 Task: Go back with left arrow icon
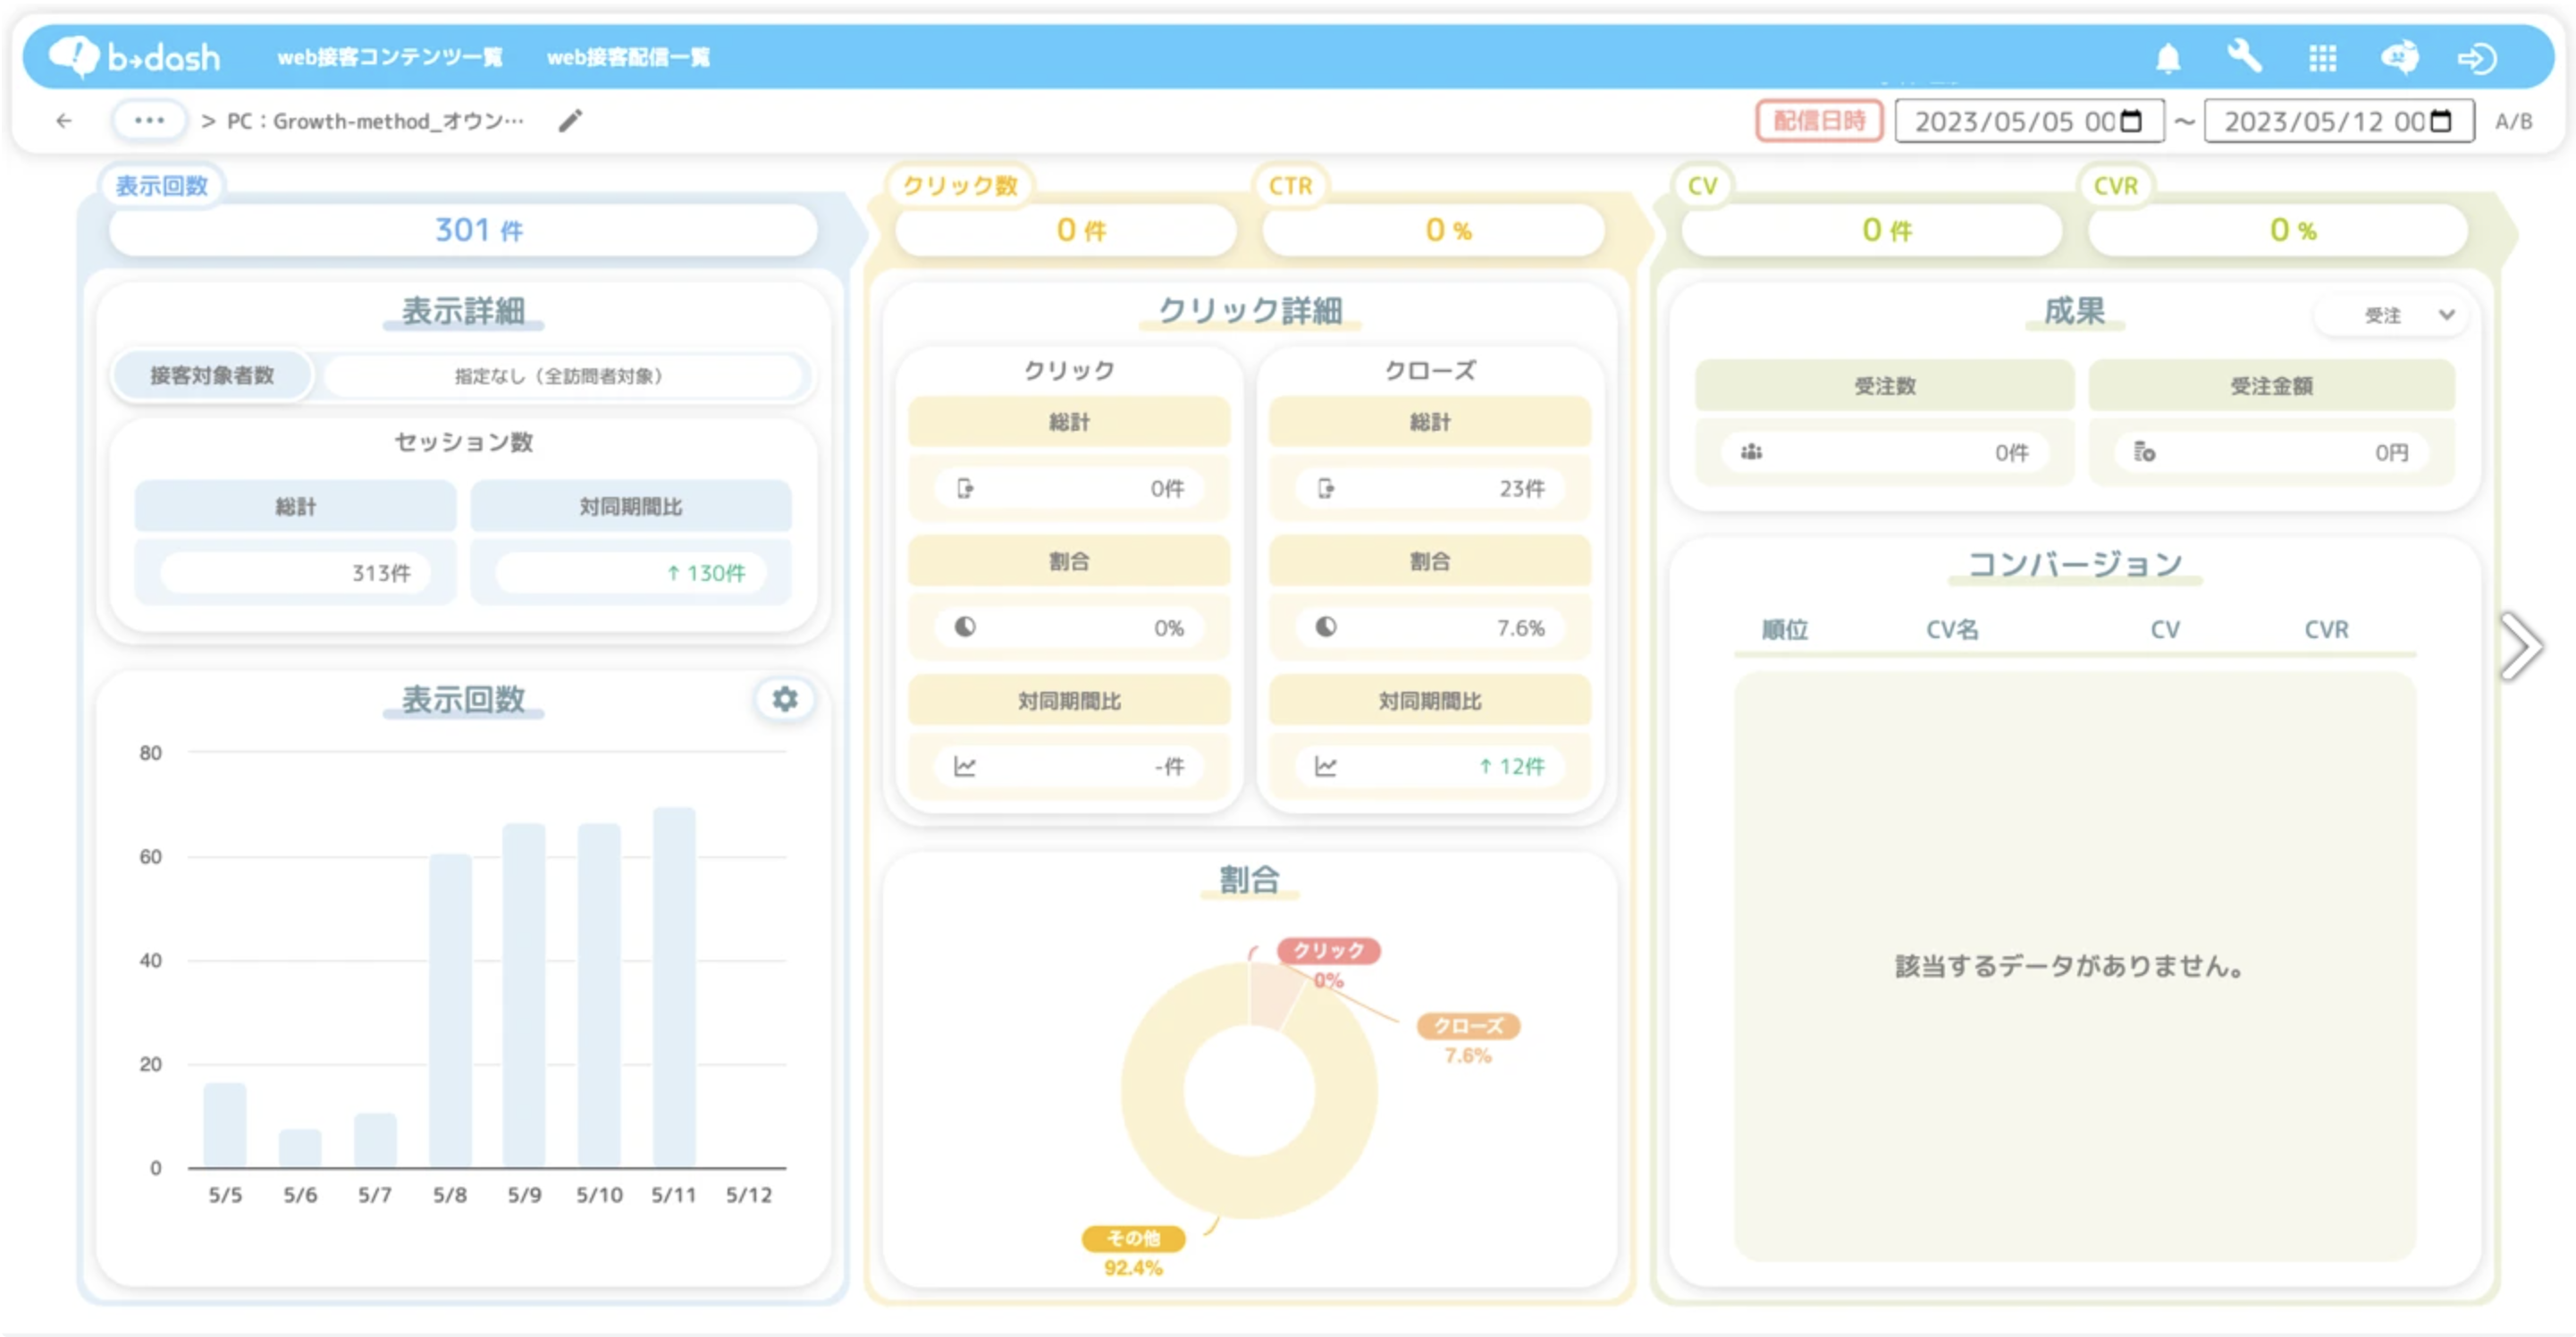click(65, 121)
